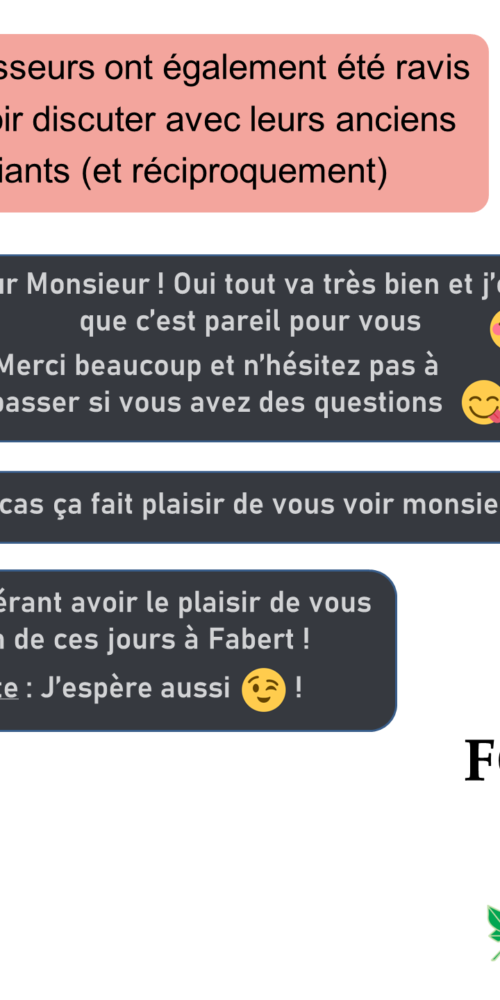Click the green leaf logo
Viewport: 500px width, 1000px height.
pos(494,932)
